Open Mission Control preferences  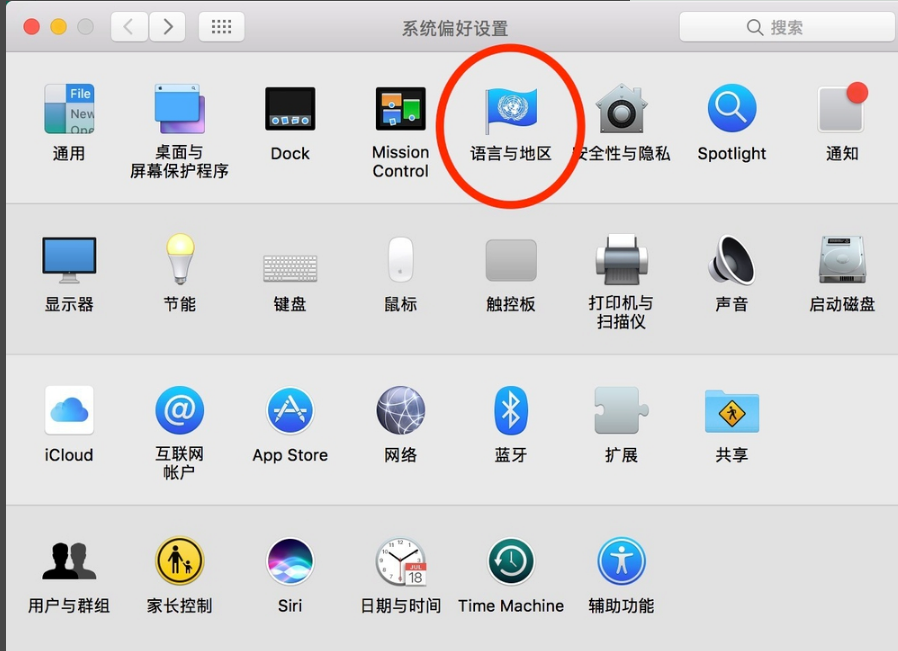(399, 110)
